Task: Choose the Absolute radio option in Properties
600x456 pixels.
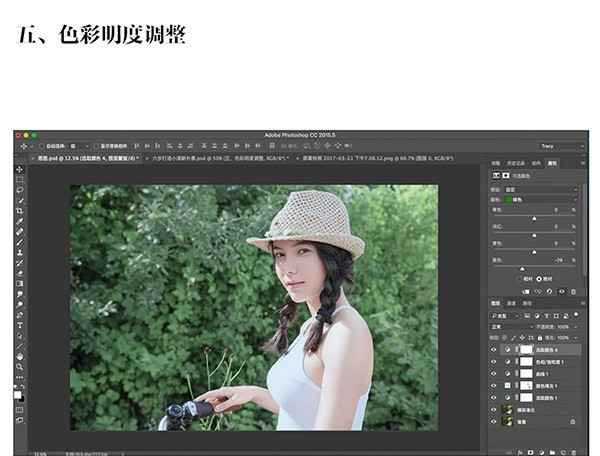Action: (541, 279)
